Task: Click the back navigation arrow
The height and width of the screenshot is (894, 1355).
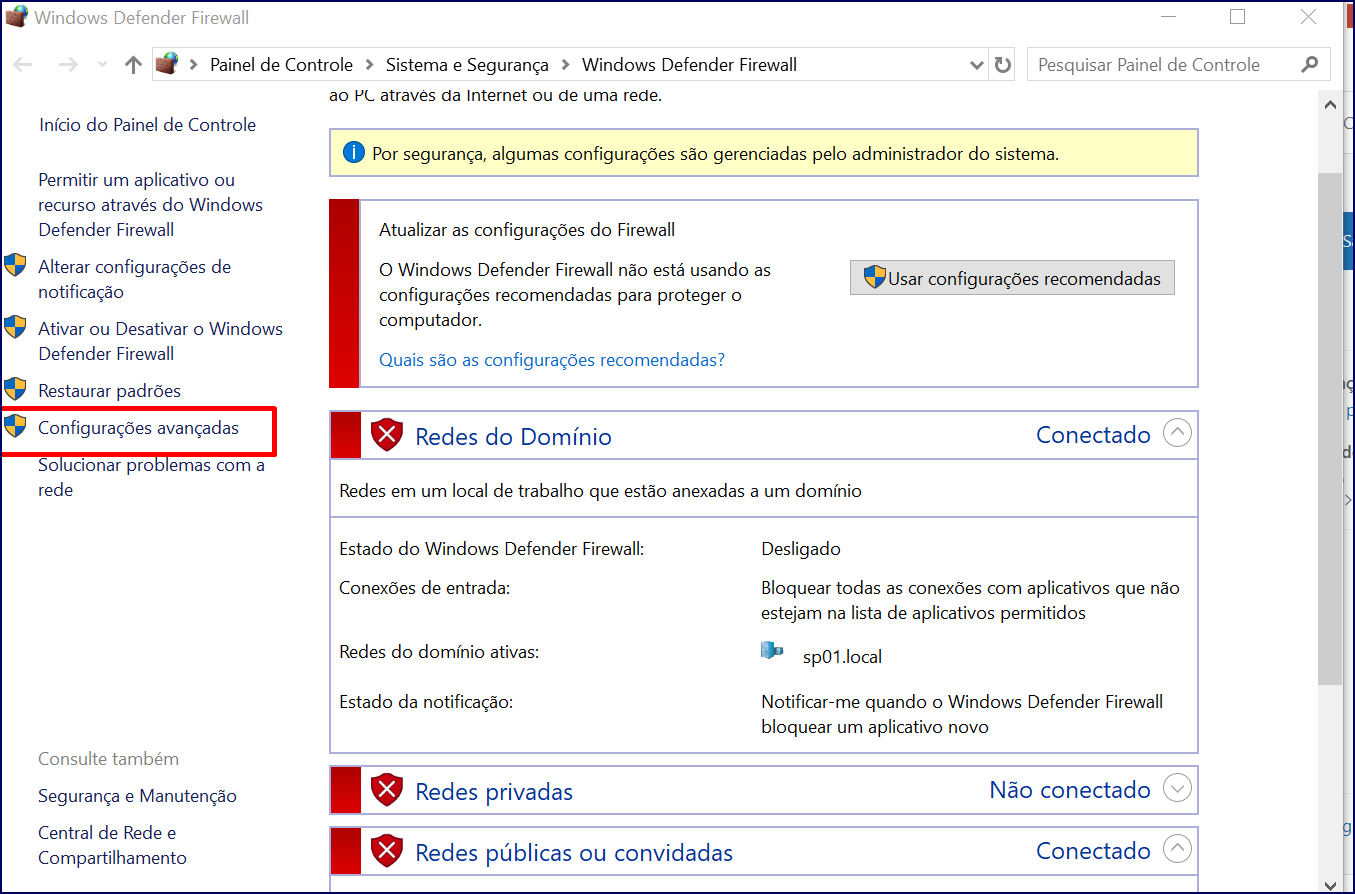Action: (x=22, y=63)
